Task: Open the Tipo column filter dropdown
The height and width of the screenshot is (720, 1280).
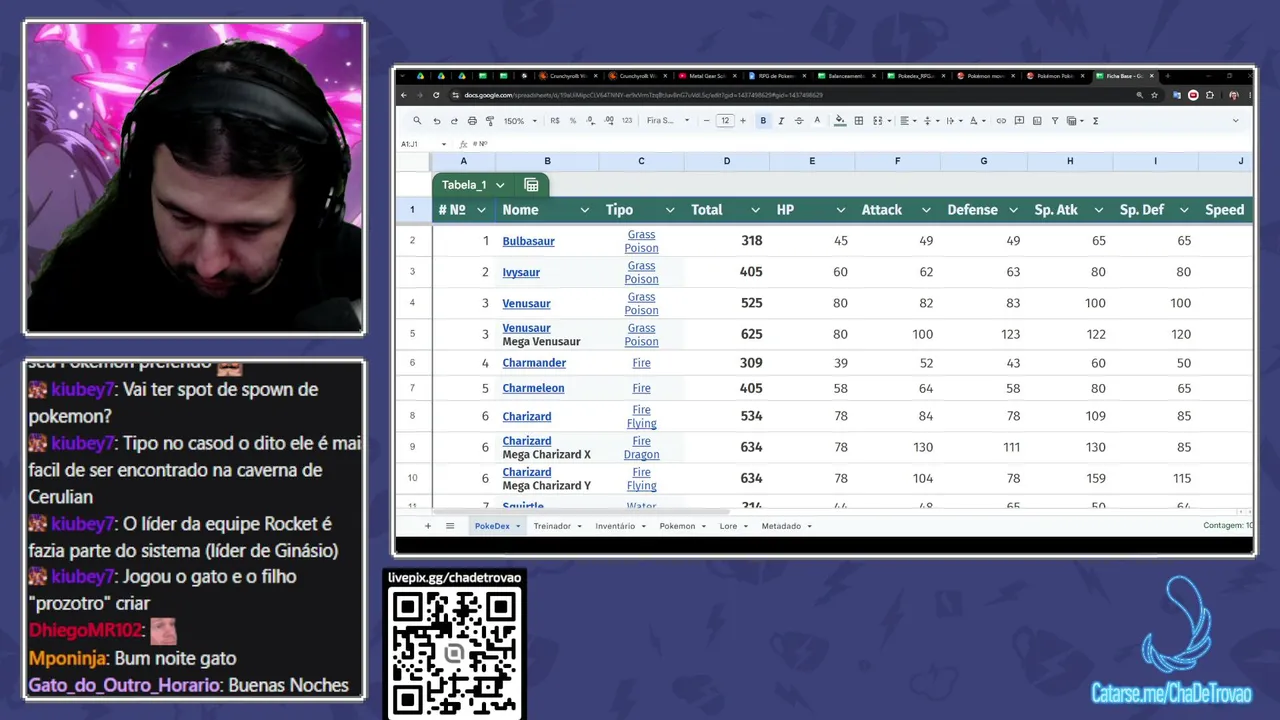Action: pyautogui.click(x=669, y=210)
